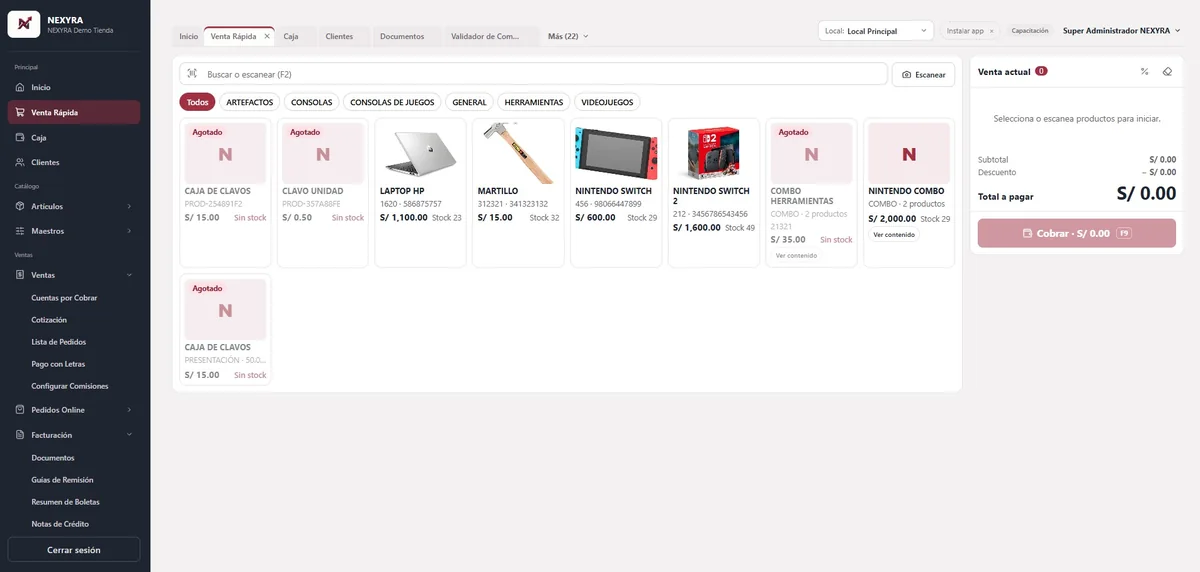Select the NINTENDO SWITCH S/ 600.00 thumbnail

point(616,153)
